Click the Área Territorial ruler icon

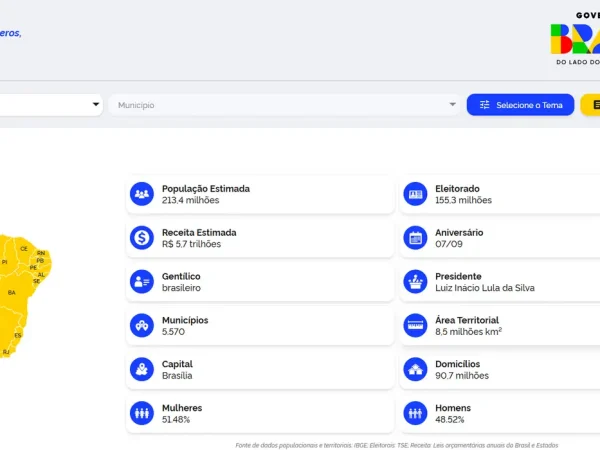pyautogui.click(x=415, y=326)
